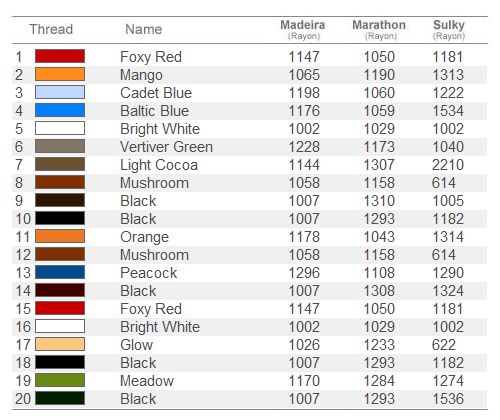Select the Orange swatch in row 11
The image size is (500, 420).
pos(60,236)
